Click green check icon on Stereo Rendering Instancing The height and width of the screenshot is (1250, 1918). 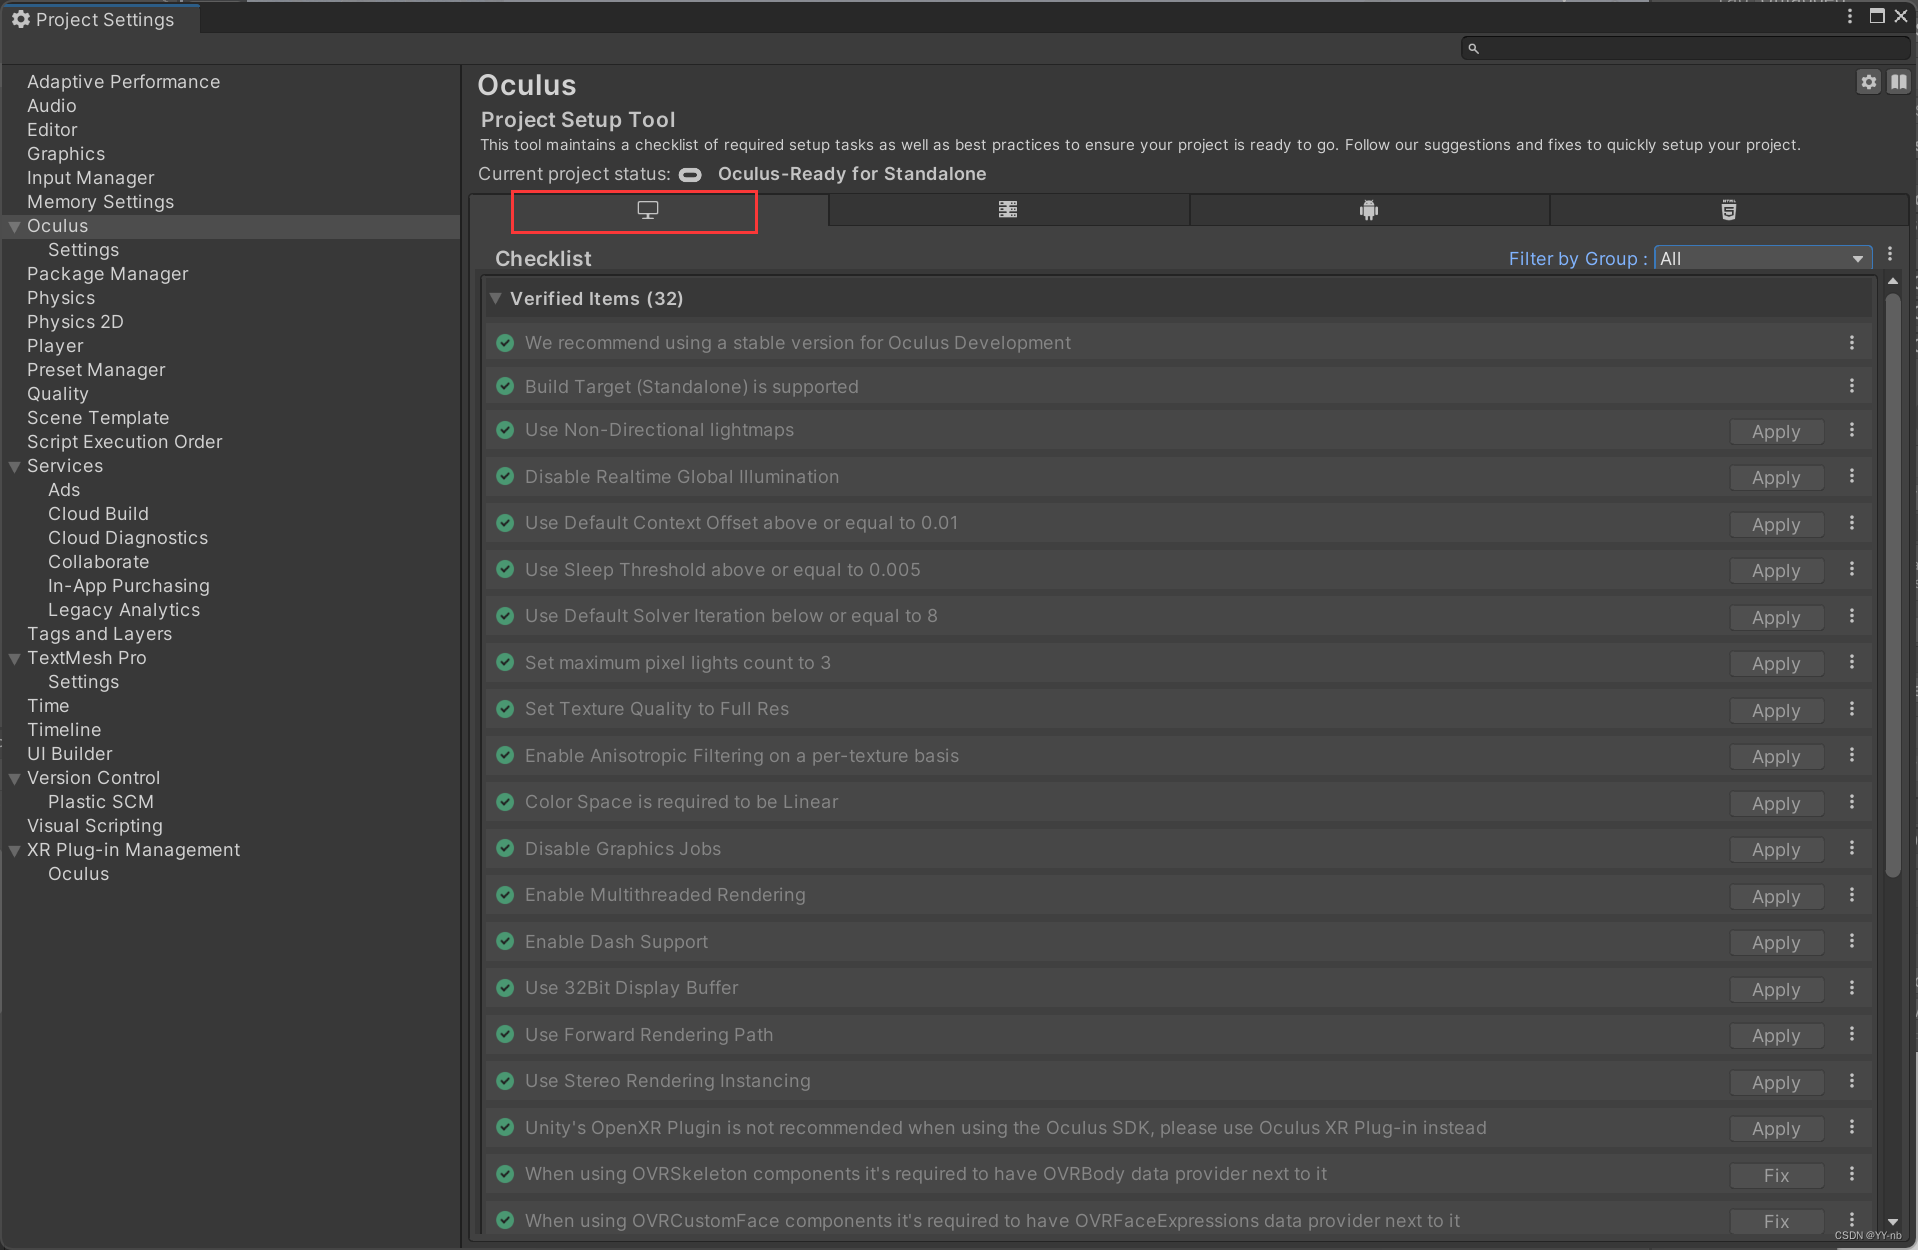[505, 1080]
